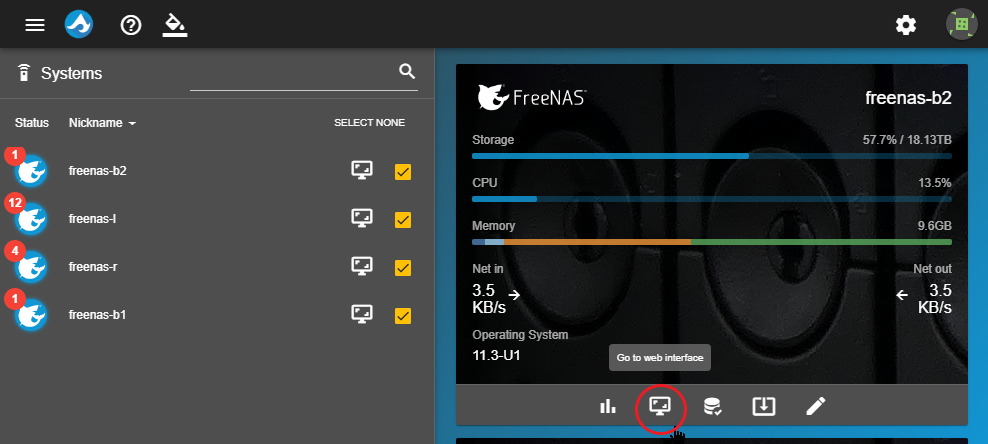988x444 pixels.
Task: Open the hamburger navigation menu
Action: [35, 25]
